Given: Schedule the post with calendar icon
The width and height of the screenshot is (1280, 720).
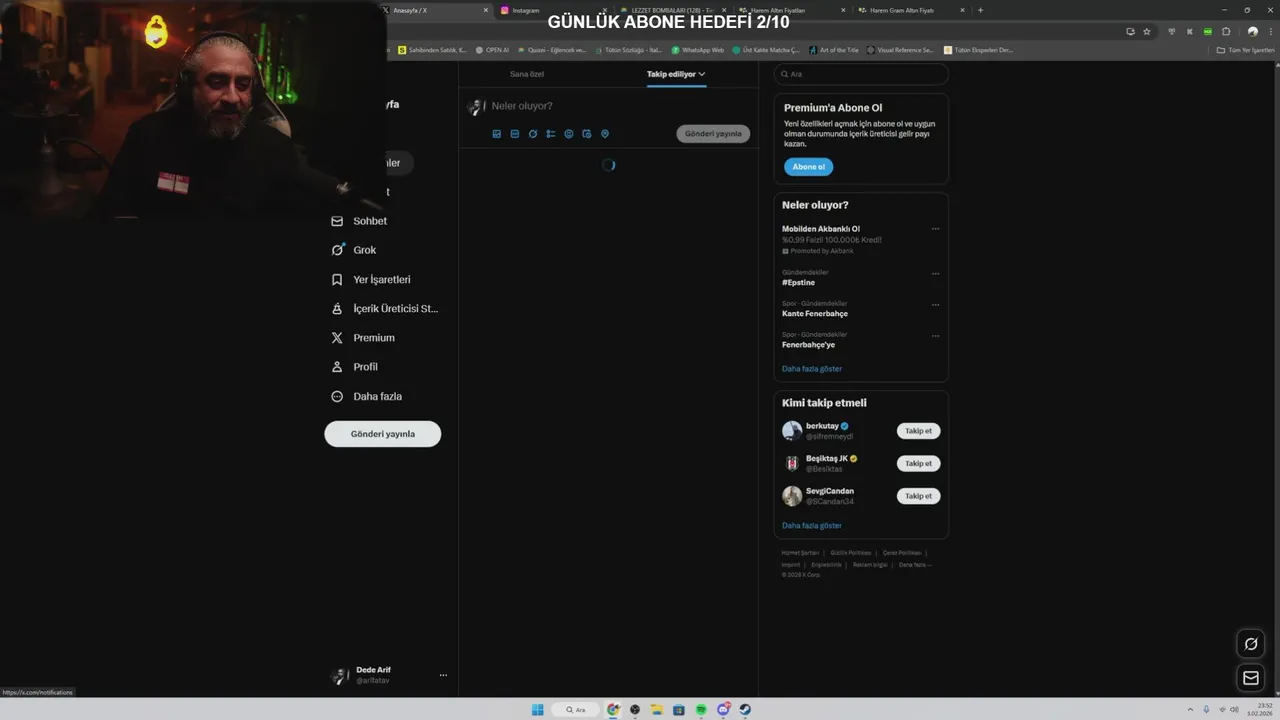Looking at the screenshot, I should (587, 134).
